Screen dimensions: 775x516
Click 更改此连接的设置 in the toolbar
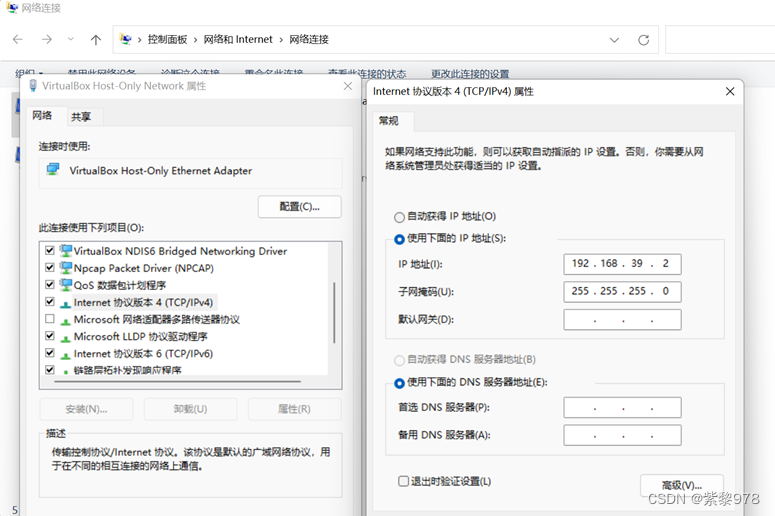pyautogui.click(x=470, y=74)
